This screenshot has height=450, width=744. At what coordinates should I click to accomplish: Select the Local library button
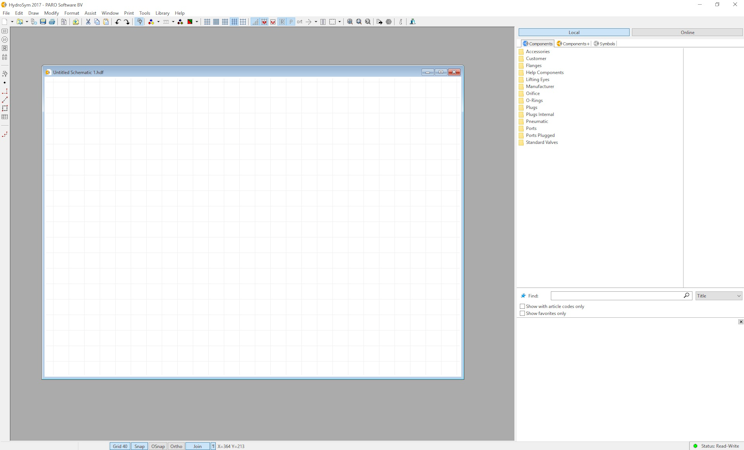tap(574, 32)
